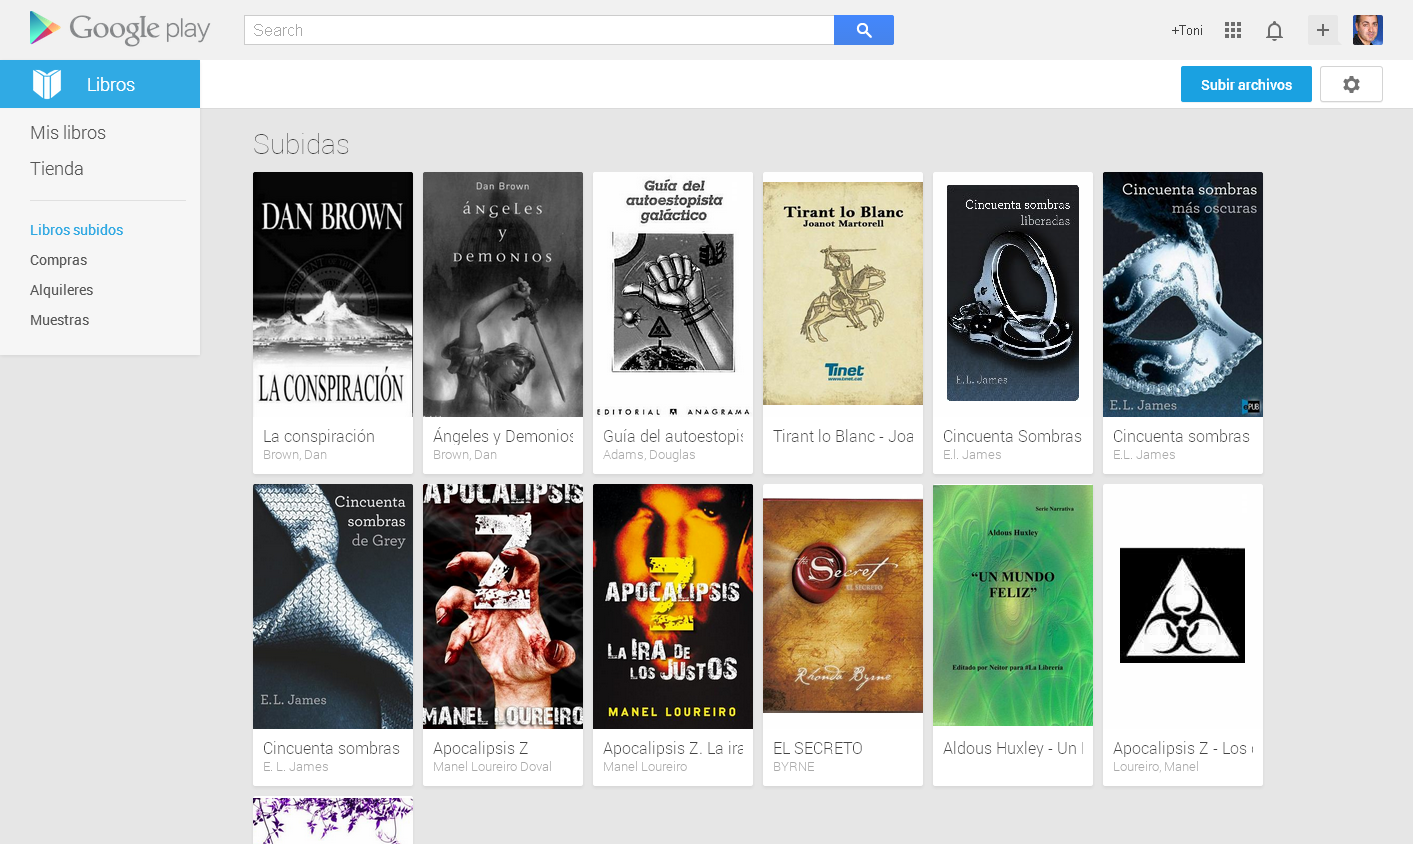
Task: Click the blue search magnifier icon
Action: coord(863,30)
